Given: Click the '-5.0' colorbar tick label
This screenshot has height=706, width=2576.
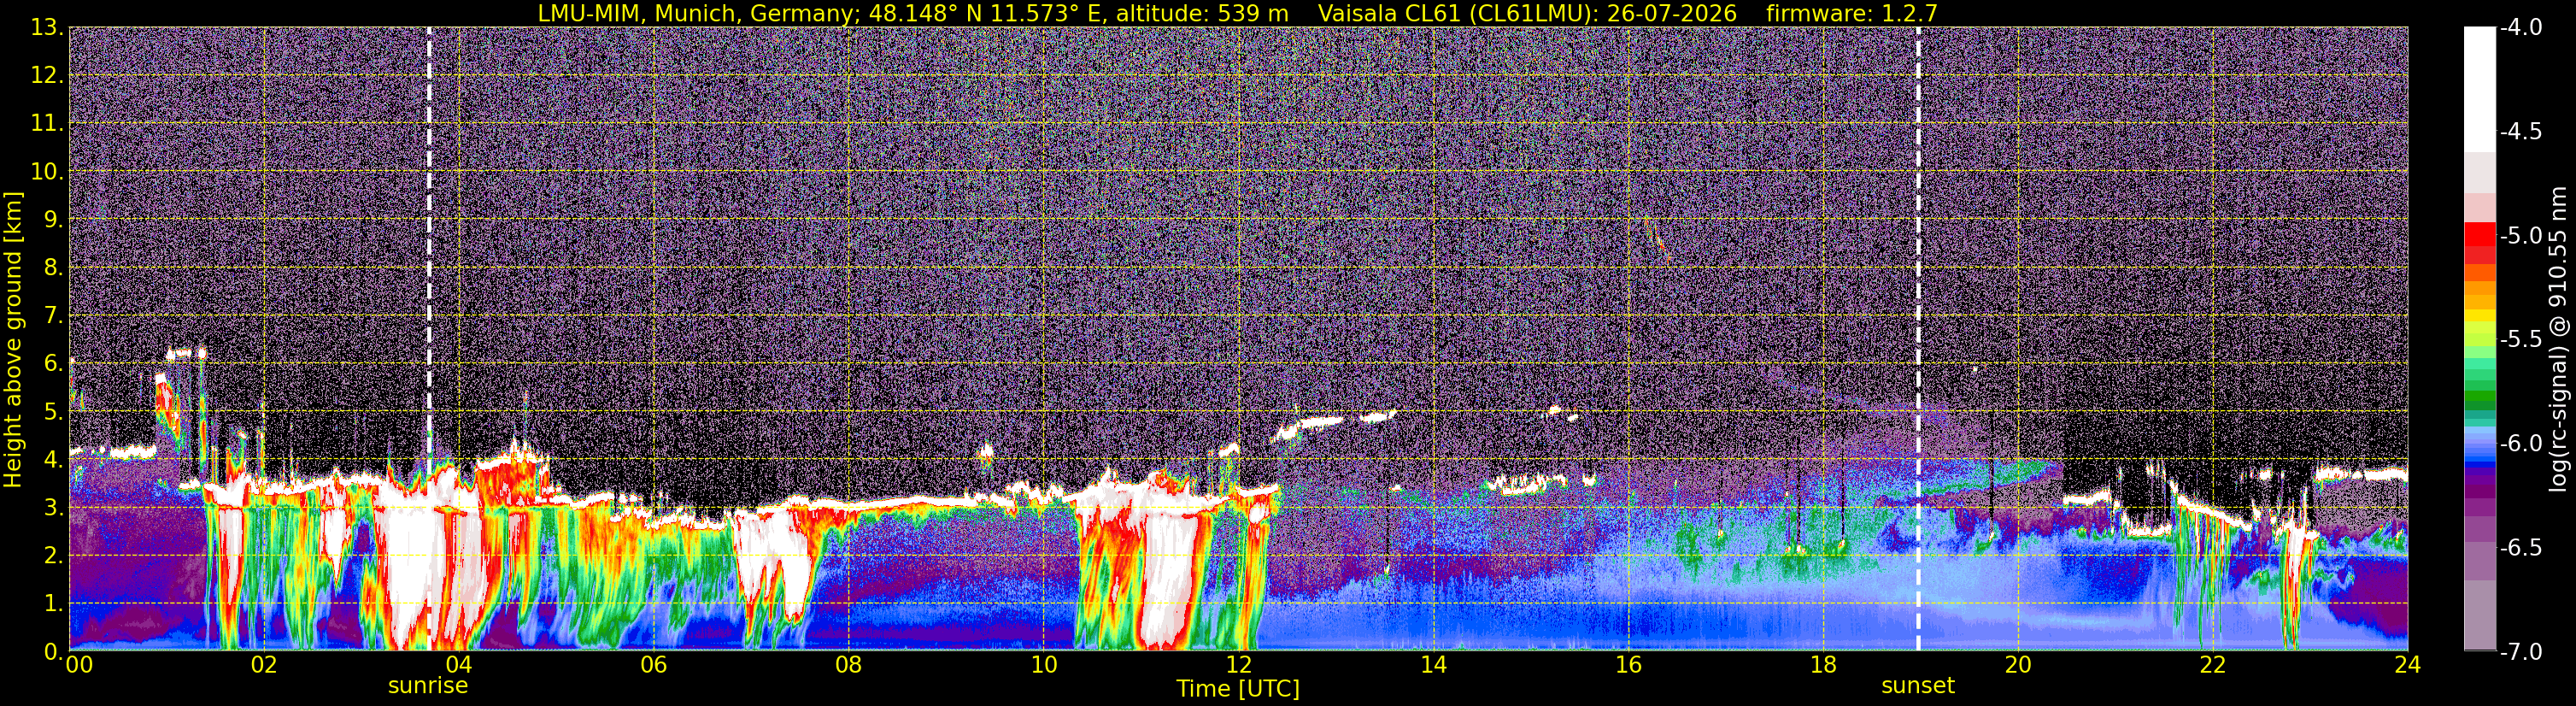Looking at the screenshot, I should pos(2520,236).
